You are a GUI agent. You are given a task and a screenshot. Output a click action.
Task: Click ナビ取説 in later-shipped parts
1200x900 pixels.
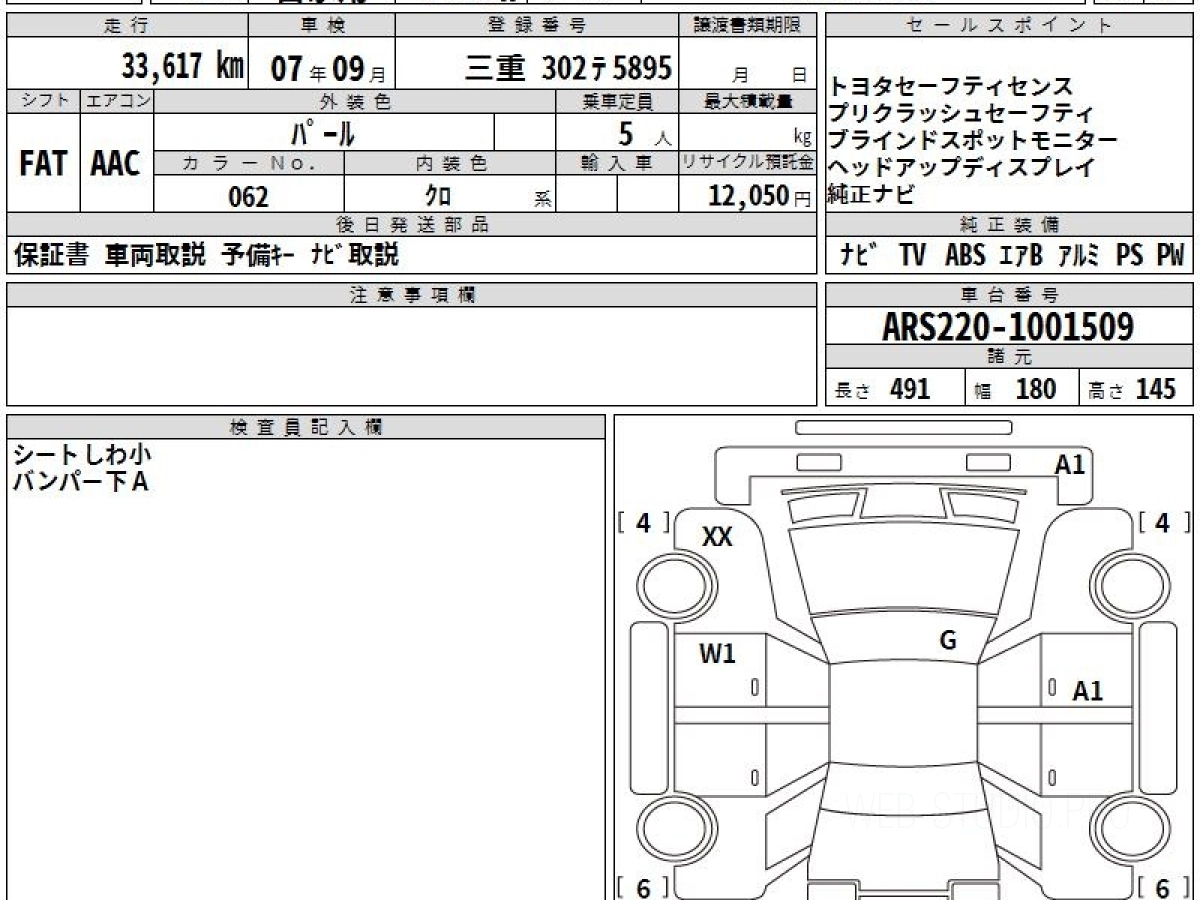tap(354, 256)
